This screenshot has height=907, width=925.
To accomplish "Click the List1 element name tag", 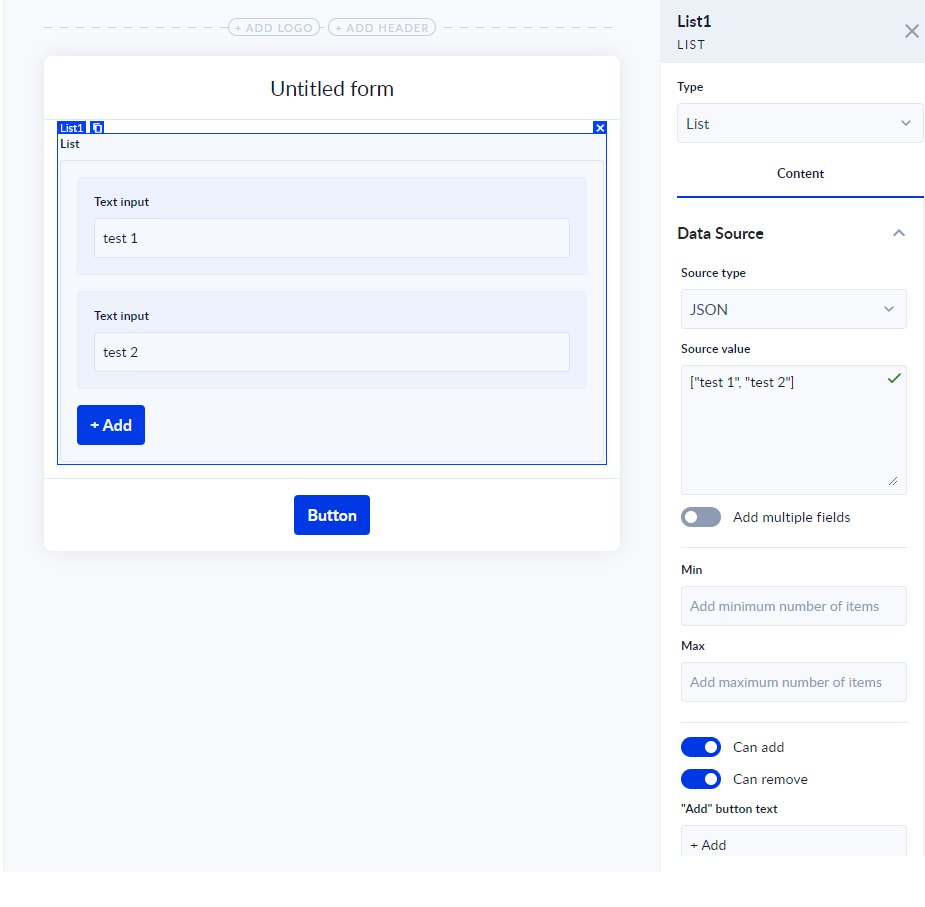I will pos(72,128).
